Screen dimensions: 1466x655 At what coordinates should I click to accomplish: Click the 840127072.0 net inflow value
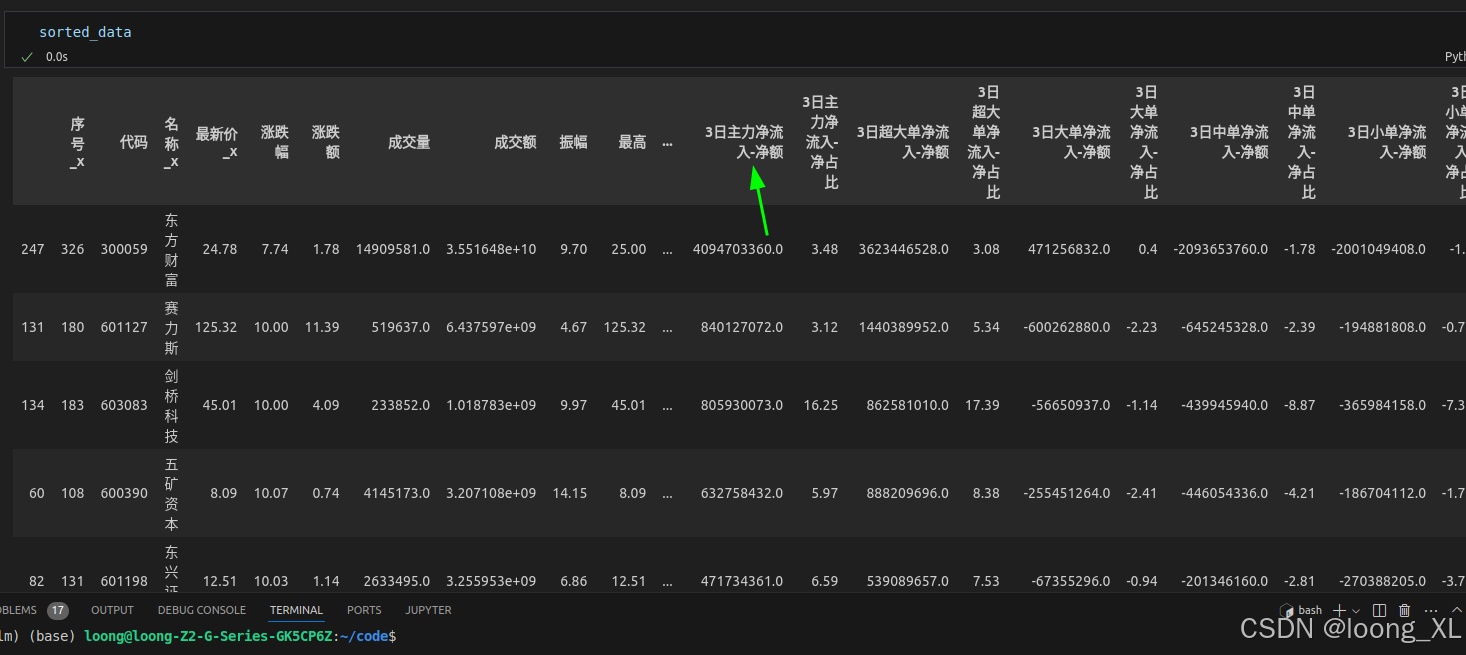point(742,327)
